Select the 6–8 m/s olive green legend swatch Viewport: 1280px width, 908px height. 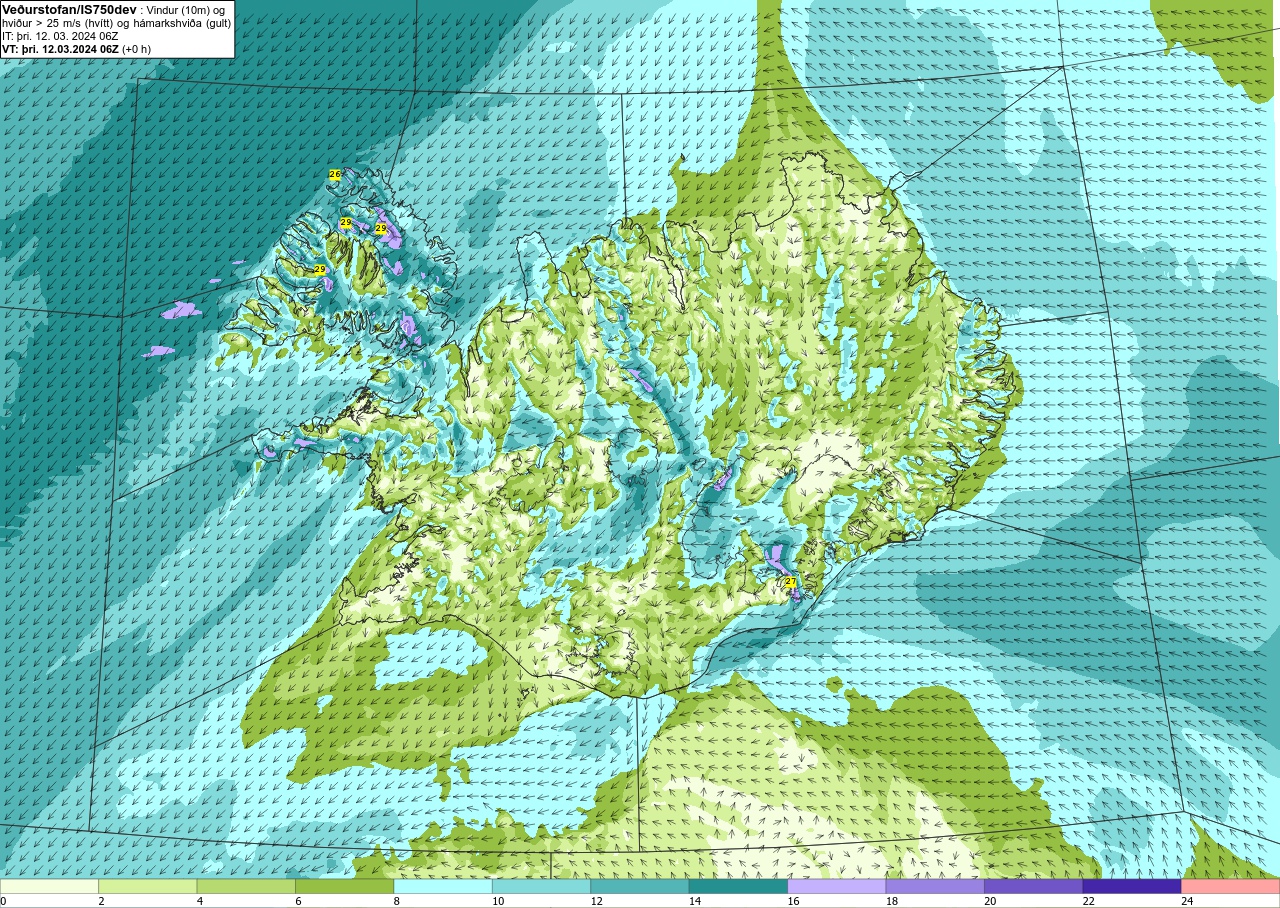[344, 886]
